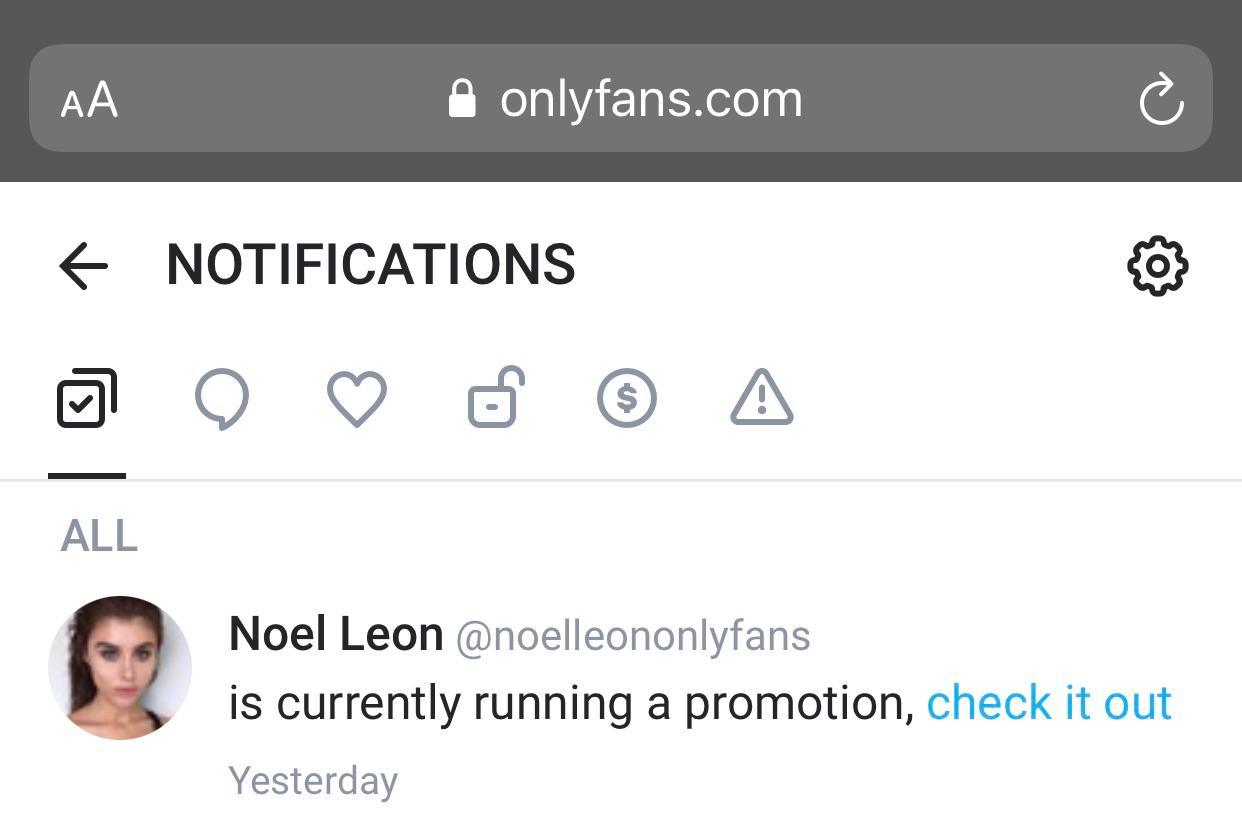Tap the NOTIFICATIONS page title
Image resolution: width=1242 pixels, height=840 pixels.
[x=370, y=265]
